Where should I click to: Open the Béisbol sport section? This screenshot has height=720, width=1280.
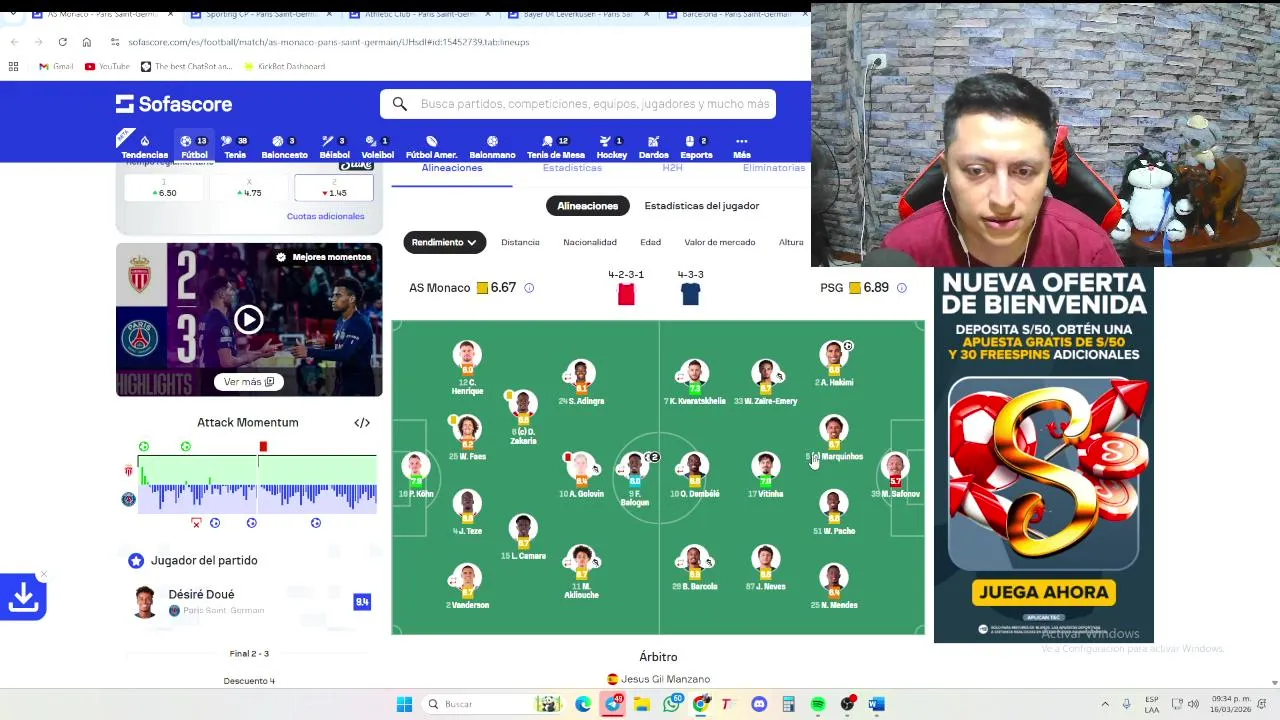[x=334, y=147]
